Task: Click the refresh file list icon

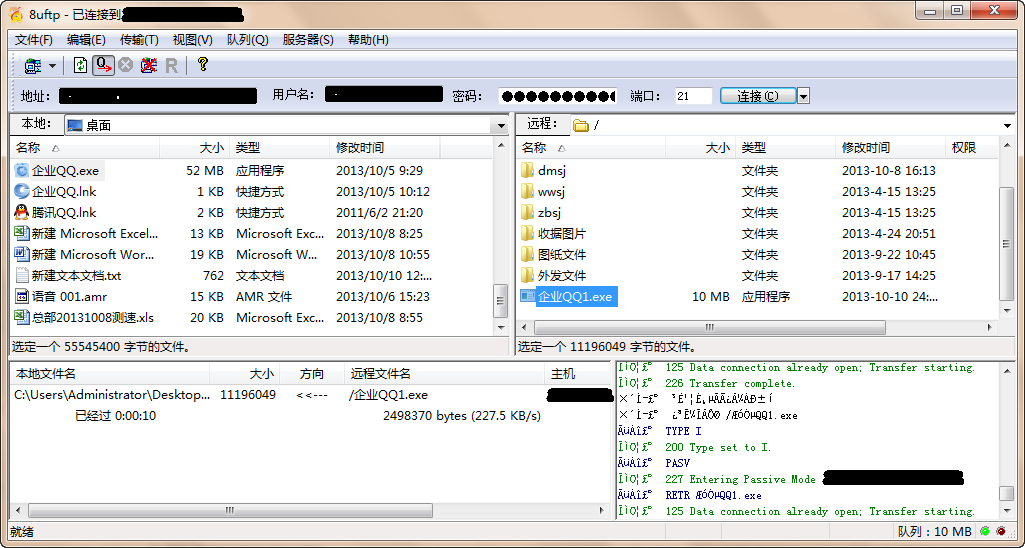Action: [x=80, y=66]
